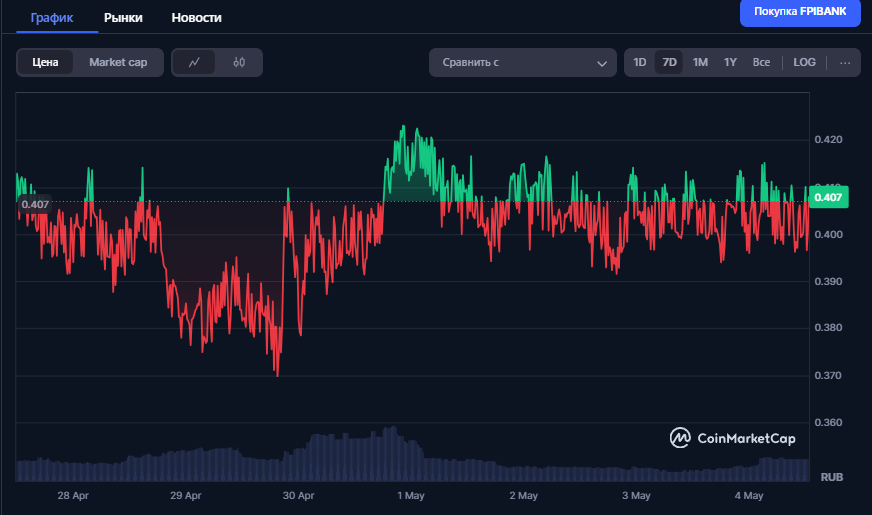Show all-time range with Все

point(761,62)
